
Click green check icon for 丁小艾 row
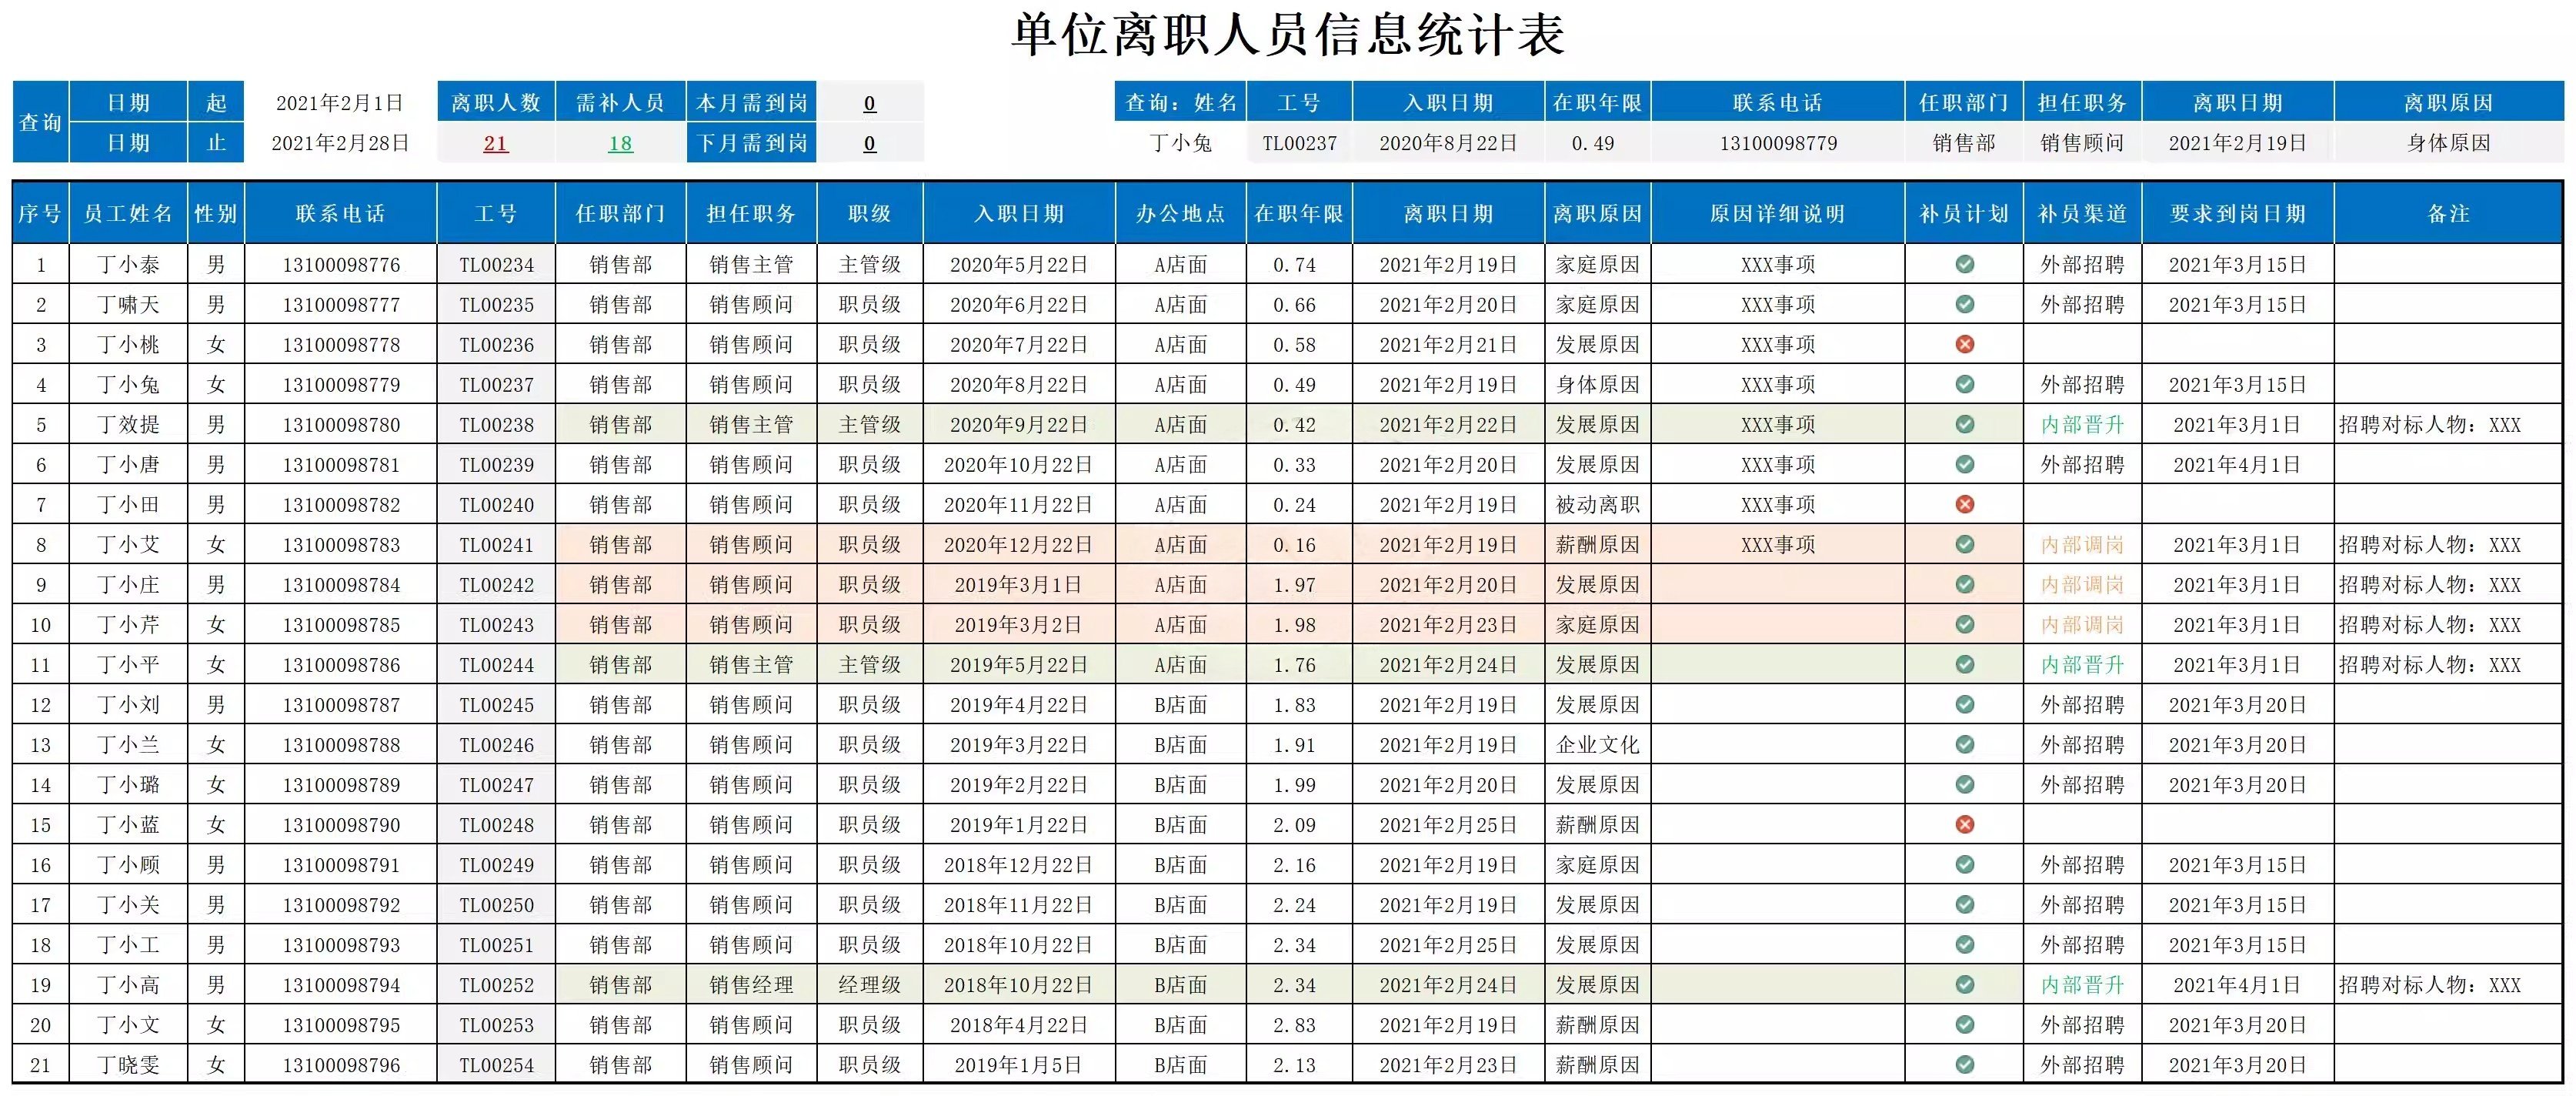pyautogui.click(x=1964, y=544)
